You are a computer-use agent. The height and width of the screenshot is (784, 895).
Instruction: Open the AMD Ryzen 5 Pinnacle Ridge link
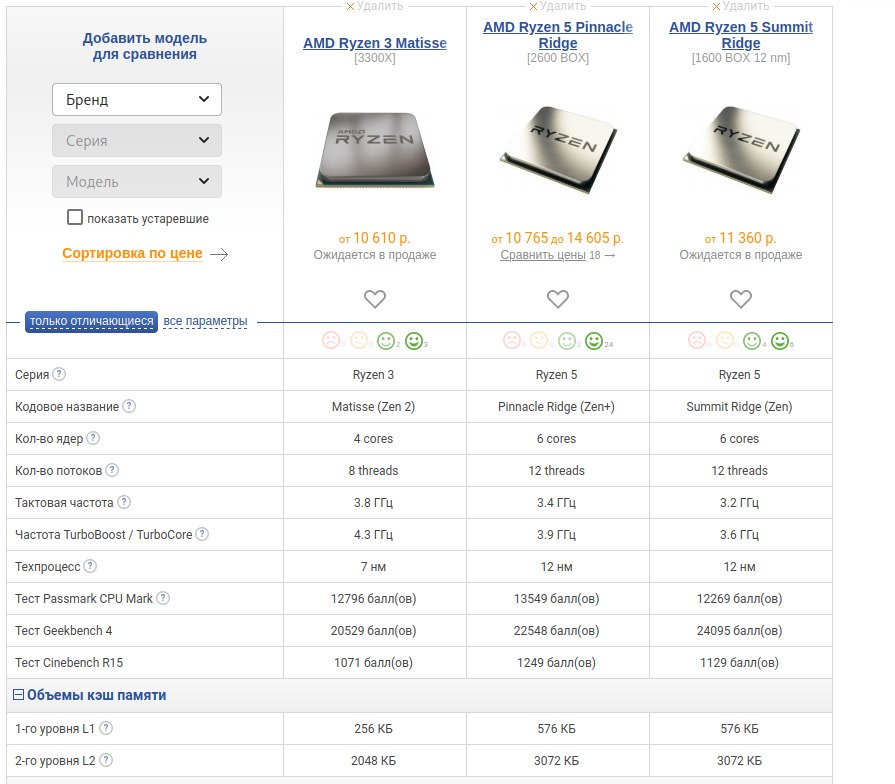click(x=558, y=35)
